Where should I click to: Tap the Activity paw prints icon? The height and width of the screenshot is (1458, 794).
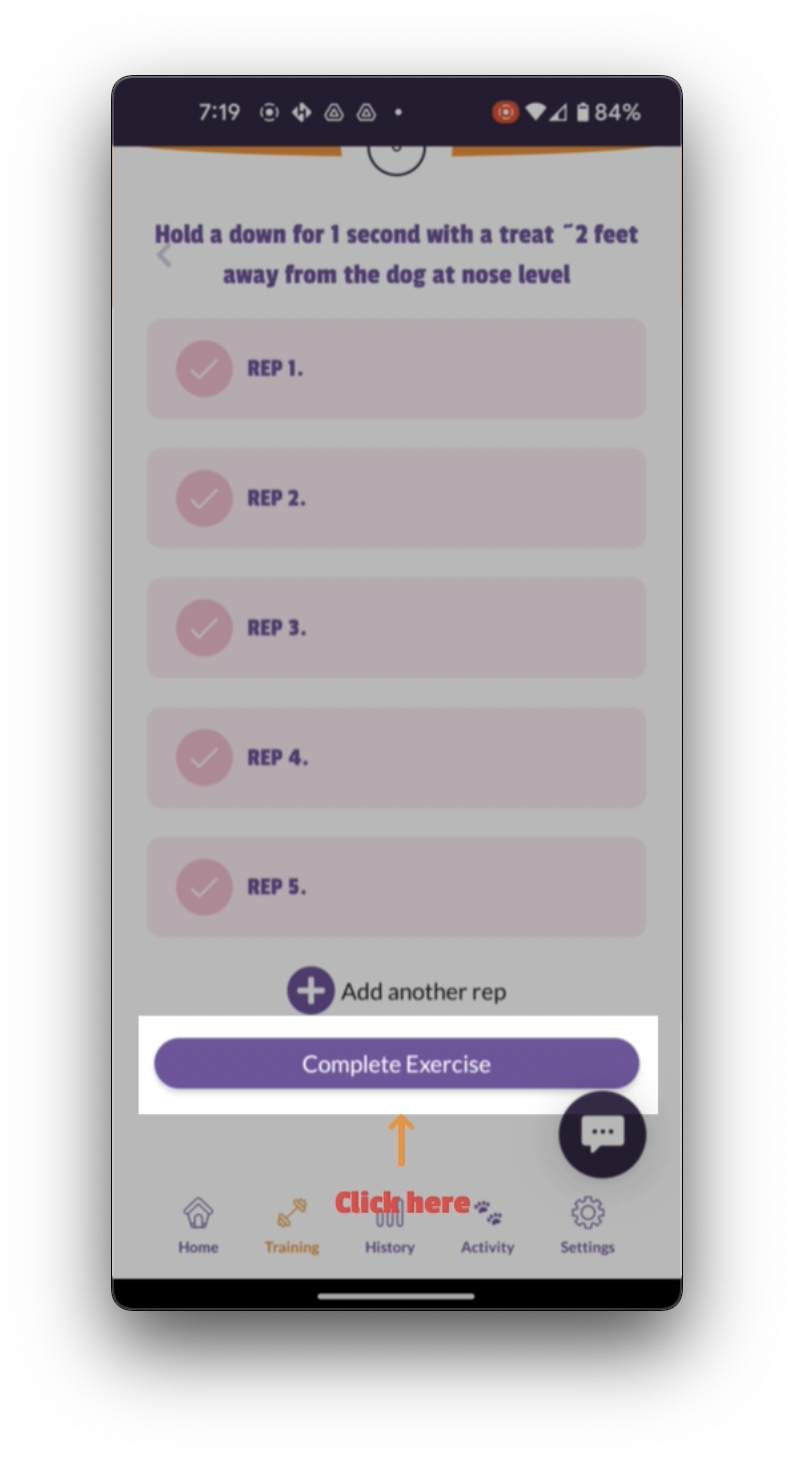pyautogui.click(x=488, y=1213)
